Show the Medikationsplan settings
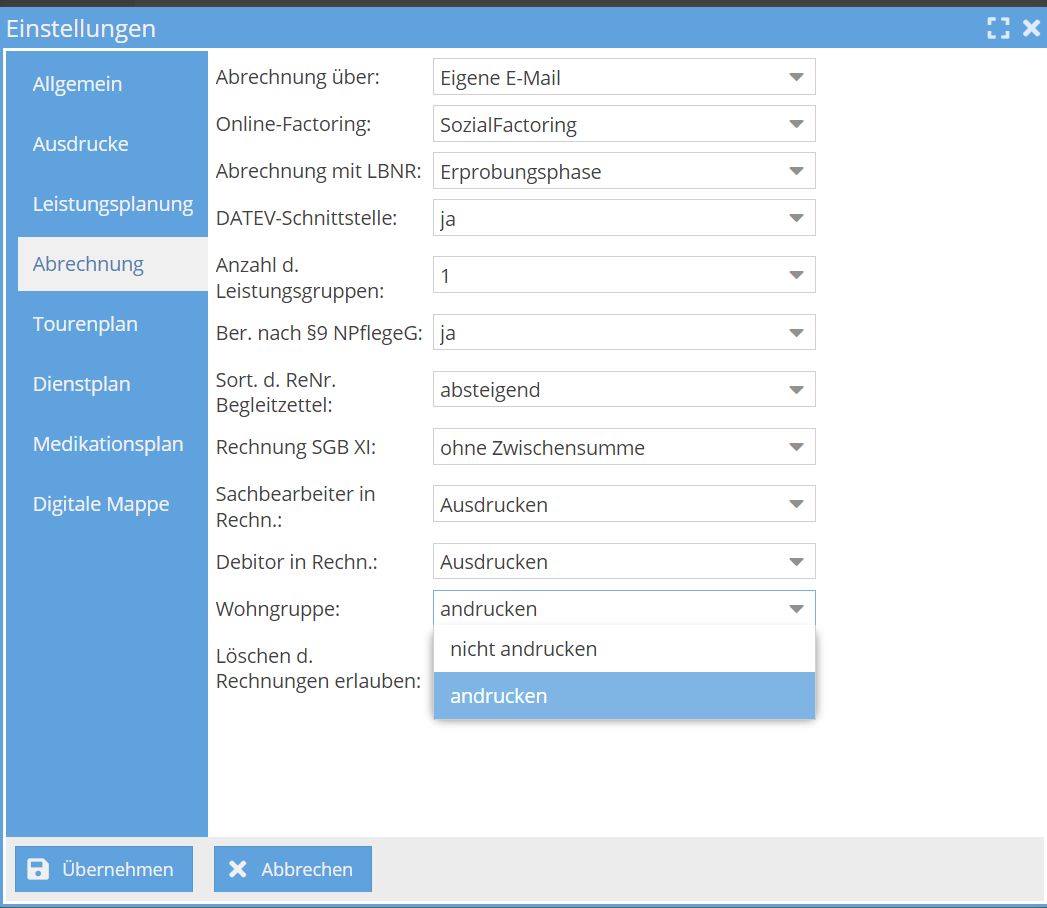The height and width of the screenshot is (908, 1047). (x=108, y=444)
